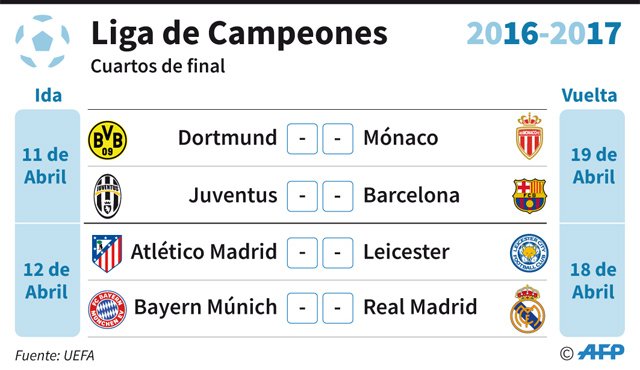
Task: Select the Vuelta column heading
Action: pos(589,95)
